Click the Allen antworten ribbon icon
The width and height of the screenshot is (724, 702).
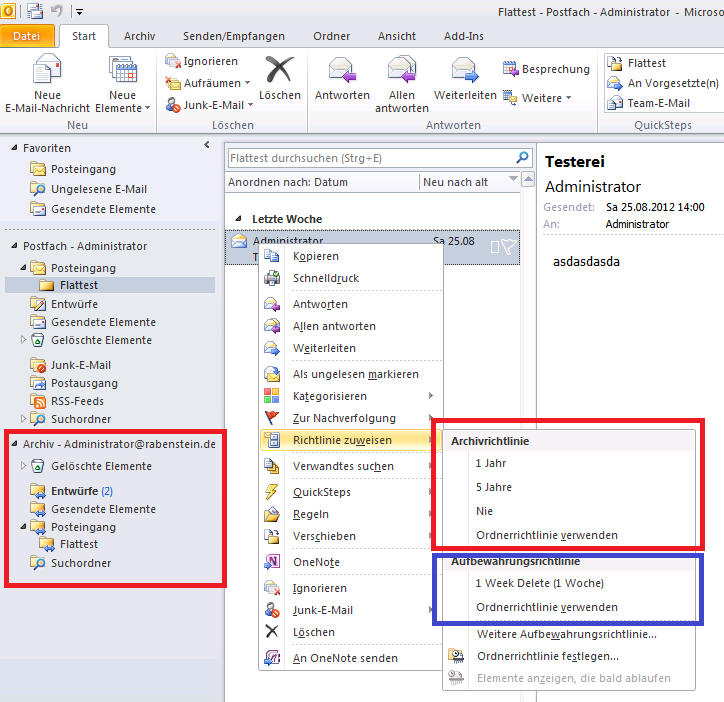(402, 70)
